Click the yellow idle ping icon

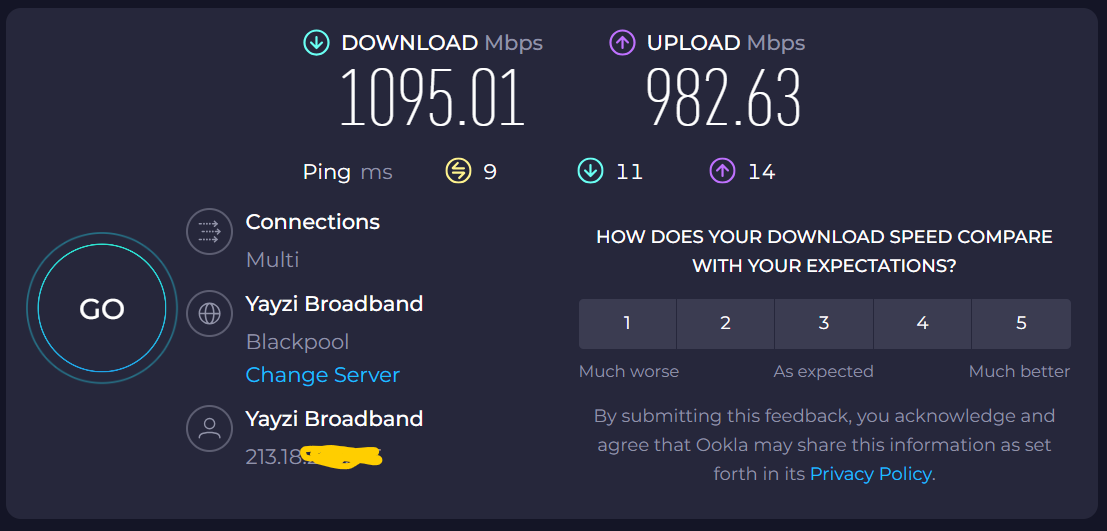[458, 172]
